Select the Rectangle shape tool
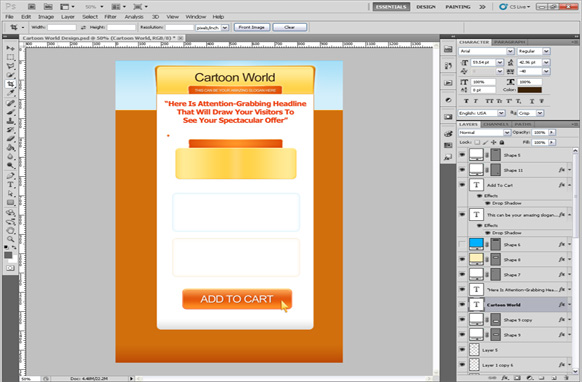This screenshot has height=382, width=582. click(10, 203)
